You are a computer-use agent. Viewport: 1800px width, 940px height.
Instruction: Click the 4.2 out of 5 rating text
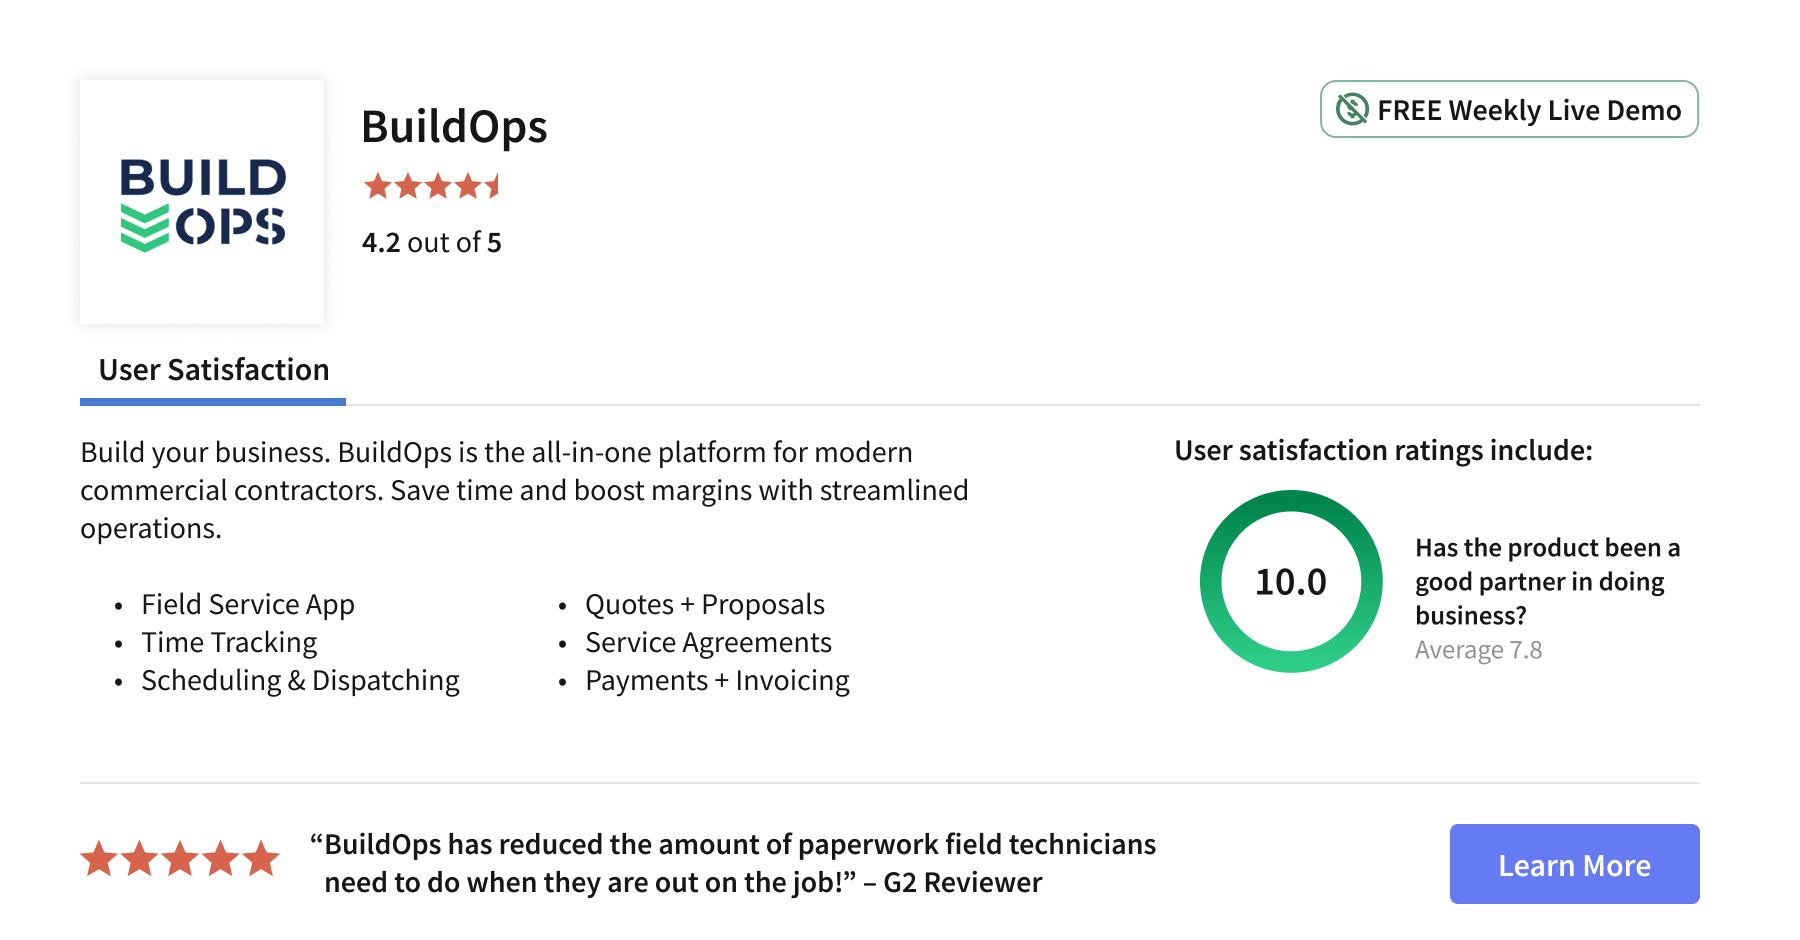[433, 242]
